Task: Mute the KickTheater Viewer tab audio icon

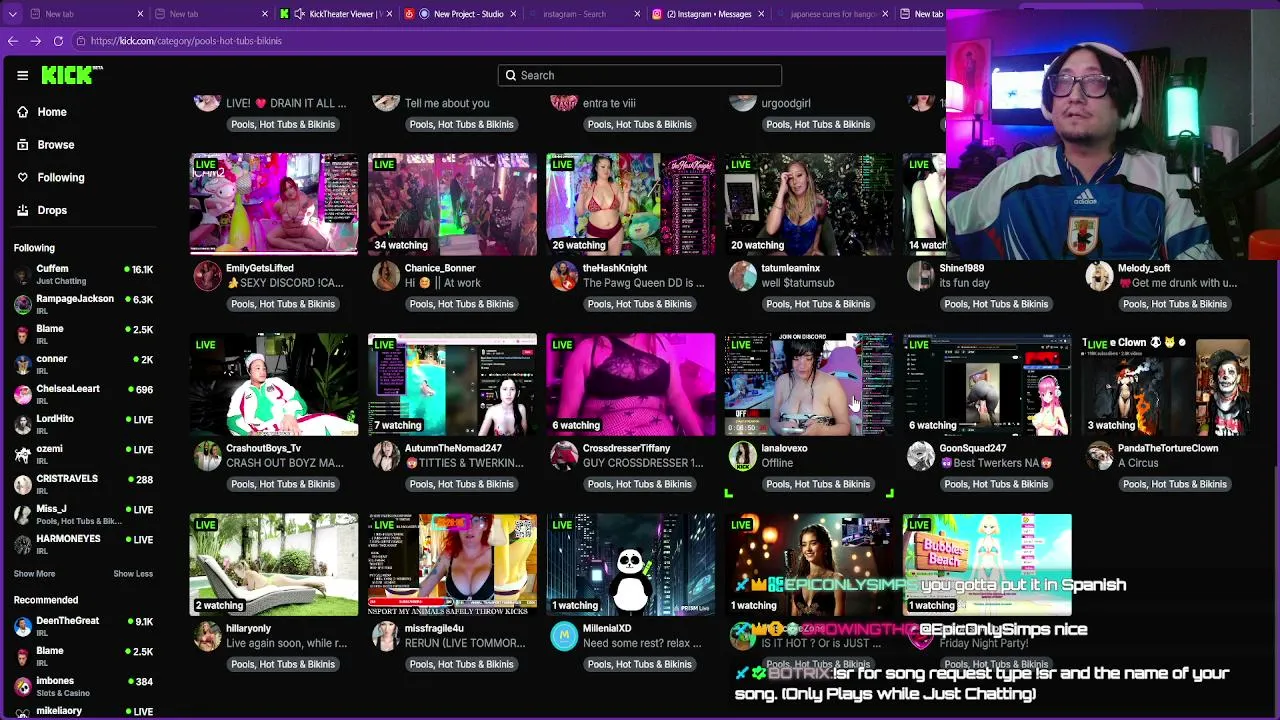Action: (x=299, y=14)
